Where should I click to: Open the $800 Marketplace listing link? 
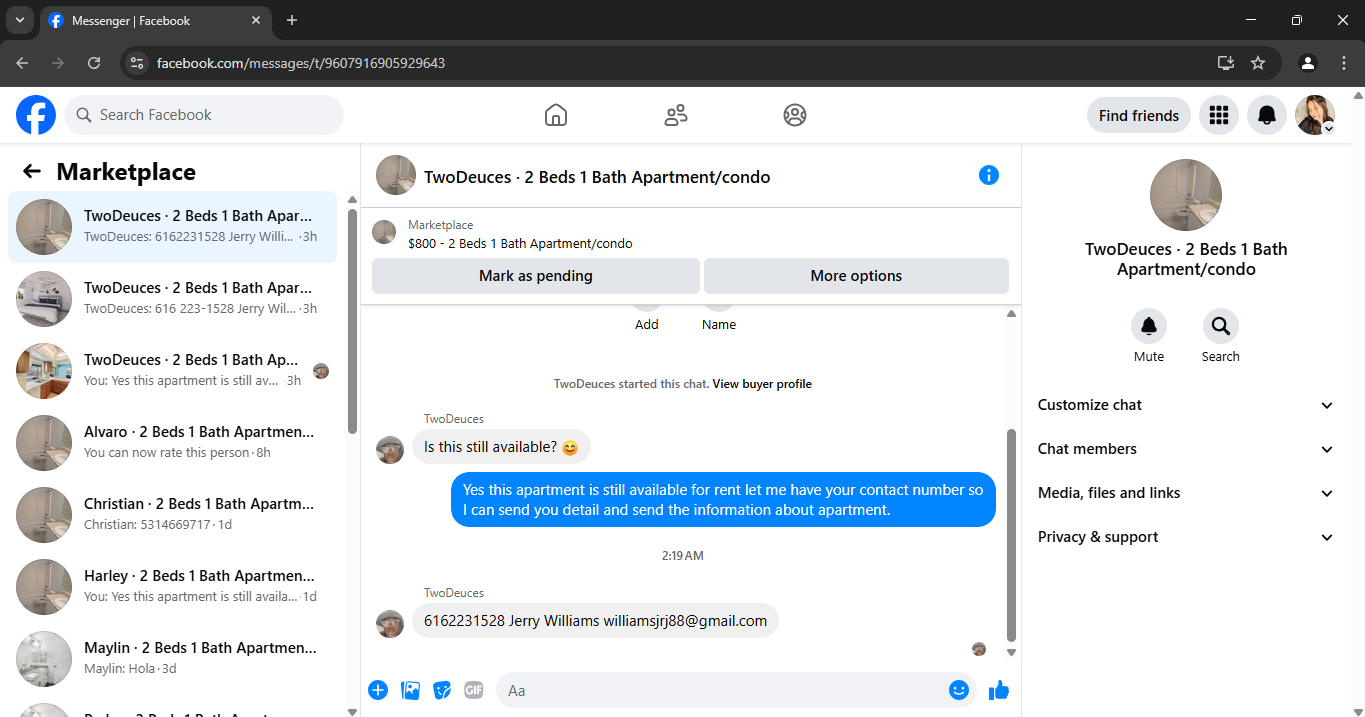[520, 243]
